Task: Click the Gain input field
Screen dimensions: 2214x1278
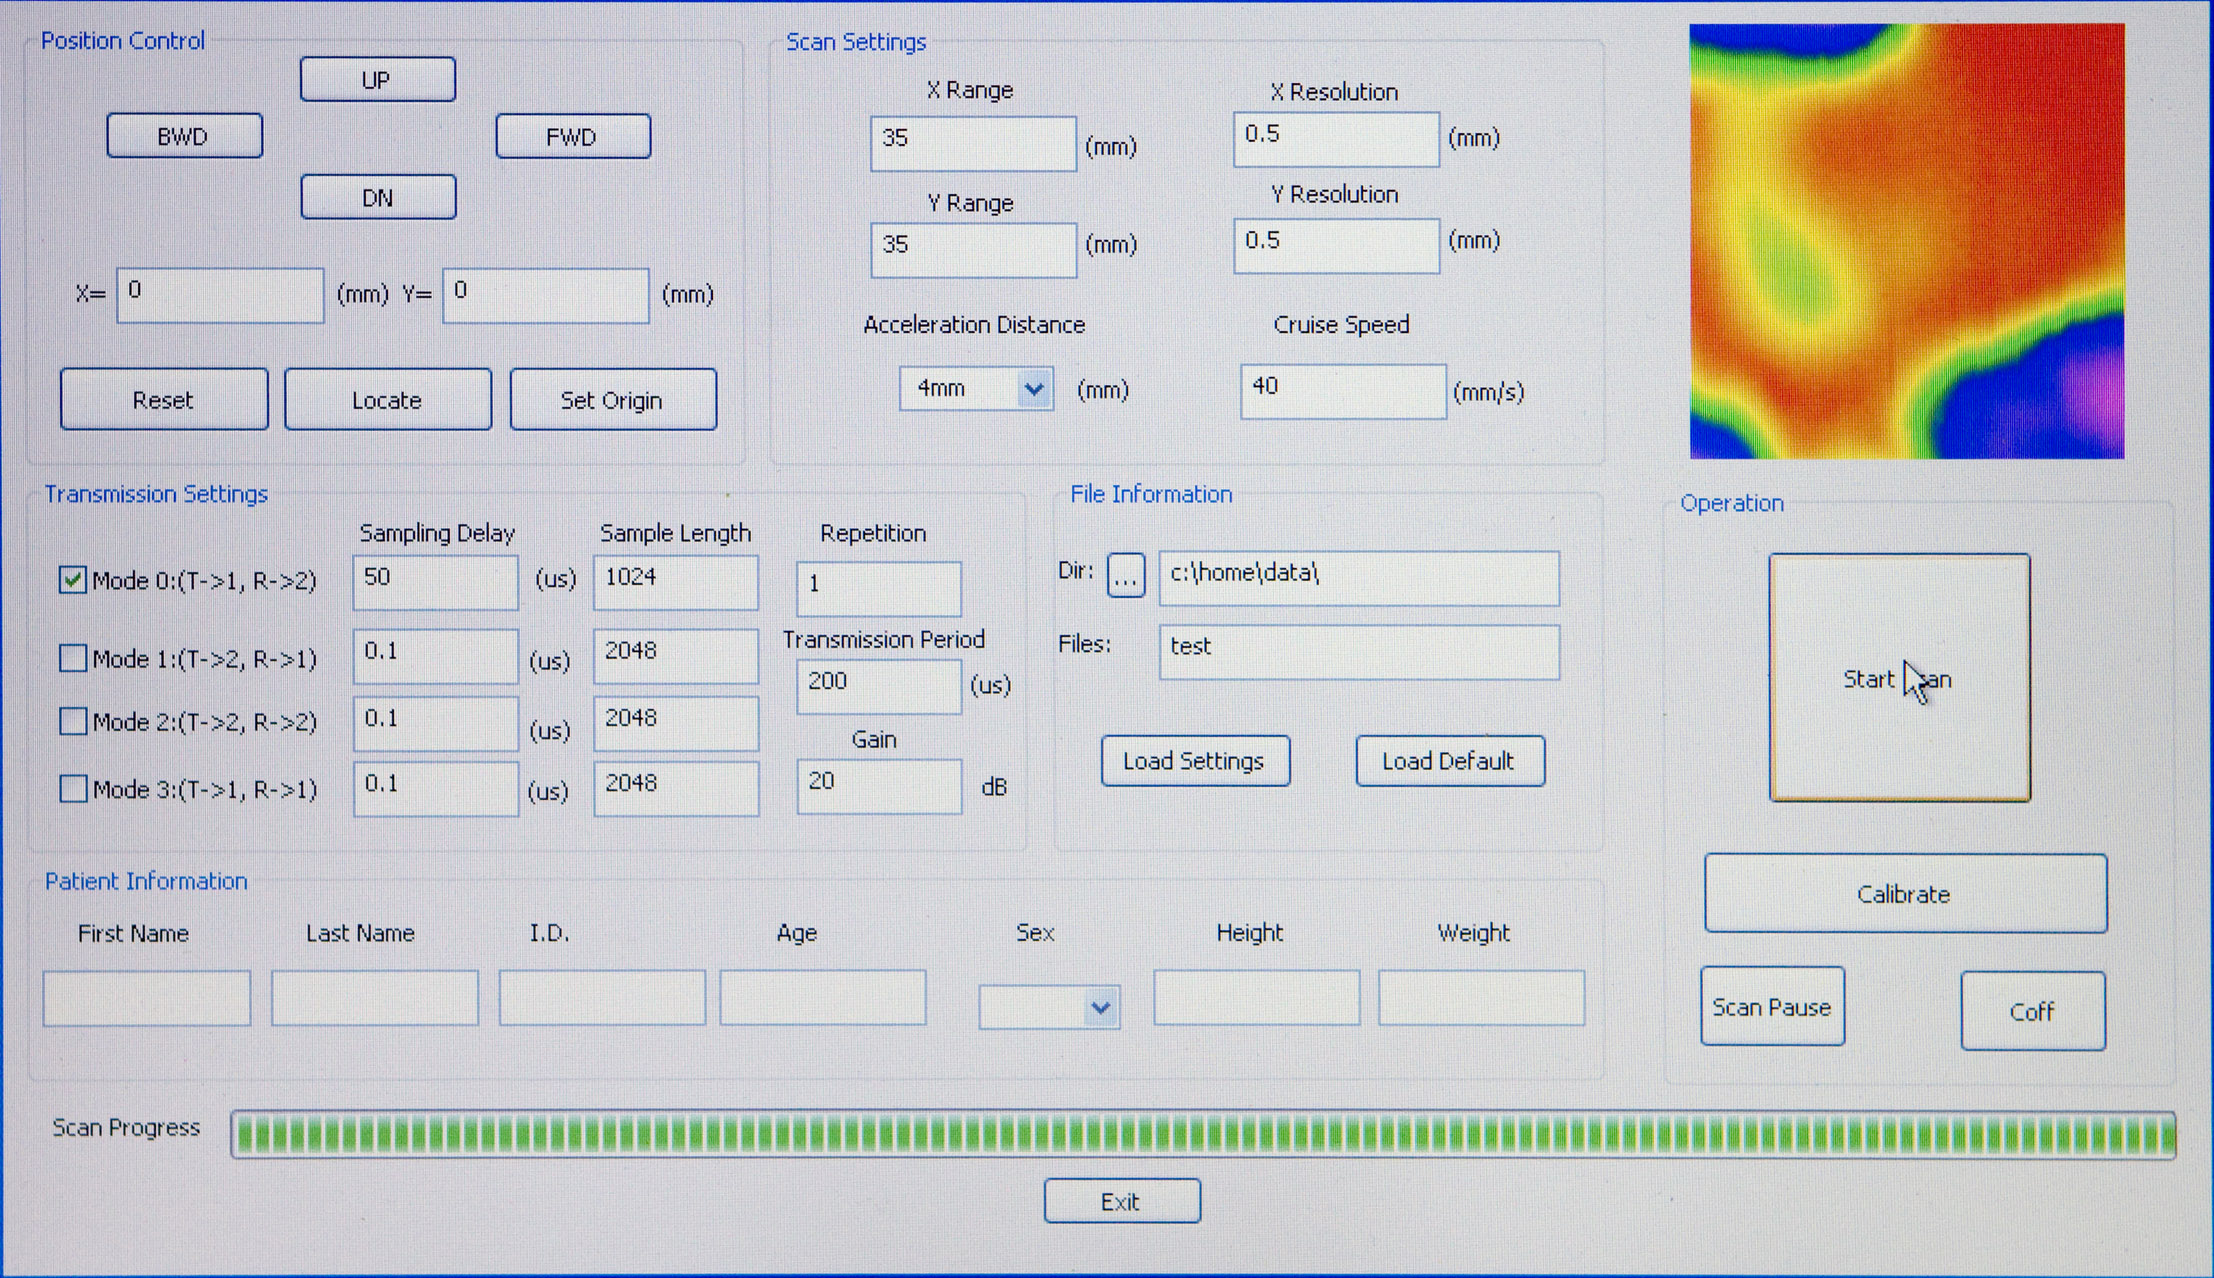Action: click(878, 785)
